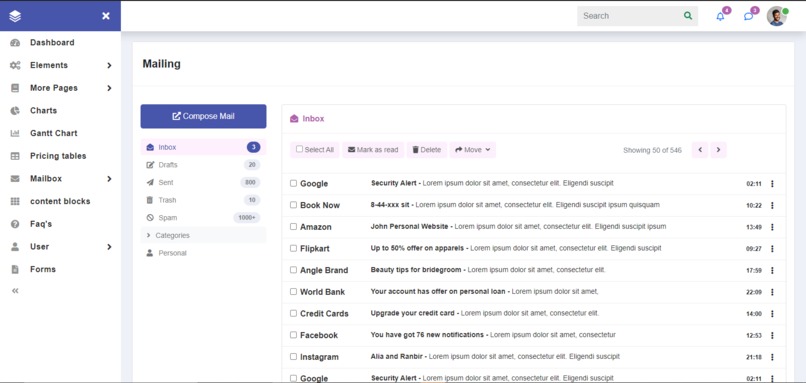Open options menu for Facebook email

[x=772, y=335]
